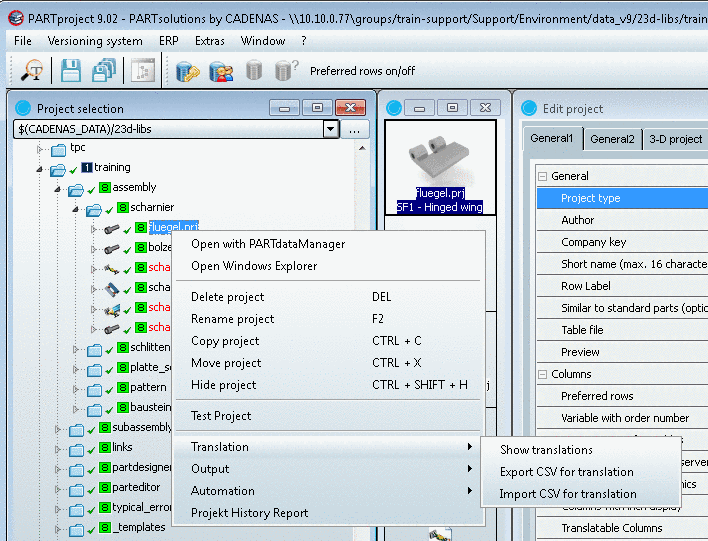This screenshot has height=541, width=708.
Task: Open the Versioning system menu
Action: (95, 41)
